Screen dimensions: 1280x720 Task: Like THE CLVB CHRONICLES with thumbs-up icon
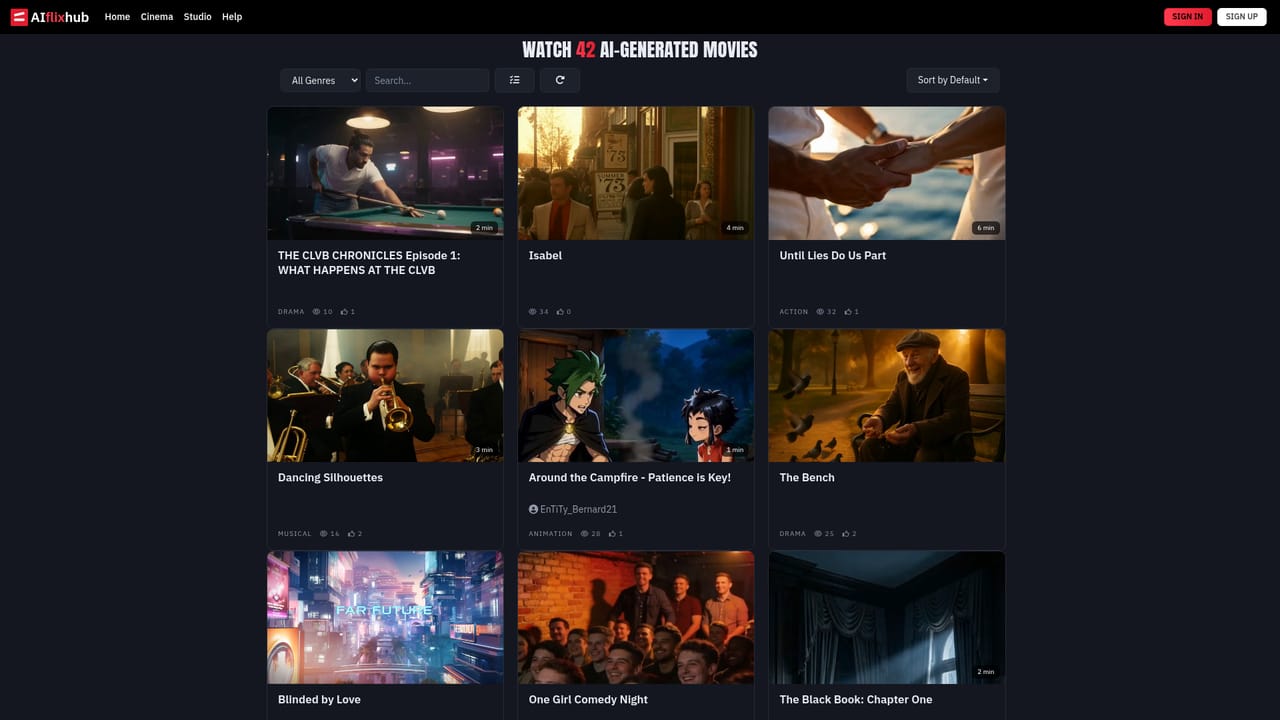tap(344, 312)
